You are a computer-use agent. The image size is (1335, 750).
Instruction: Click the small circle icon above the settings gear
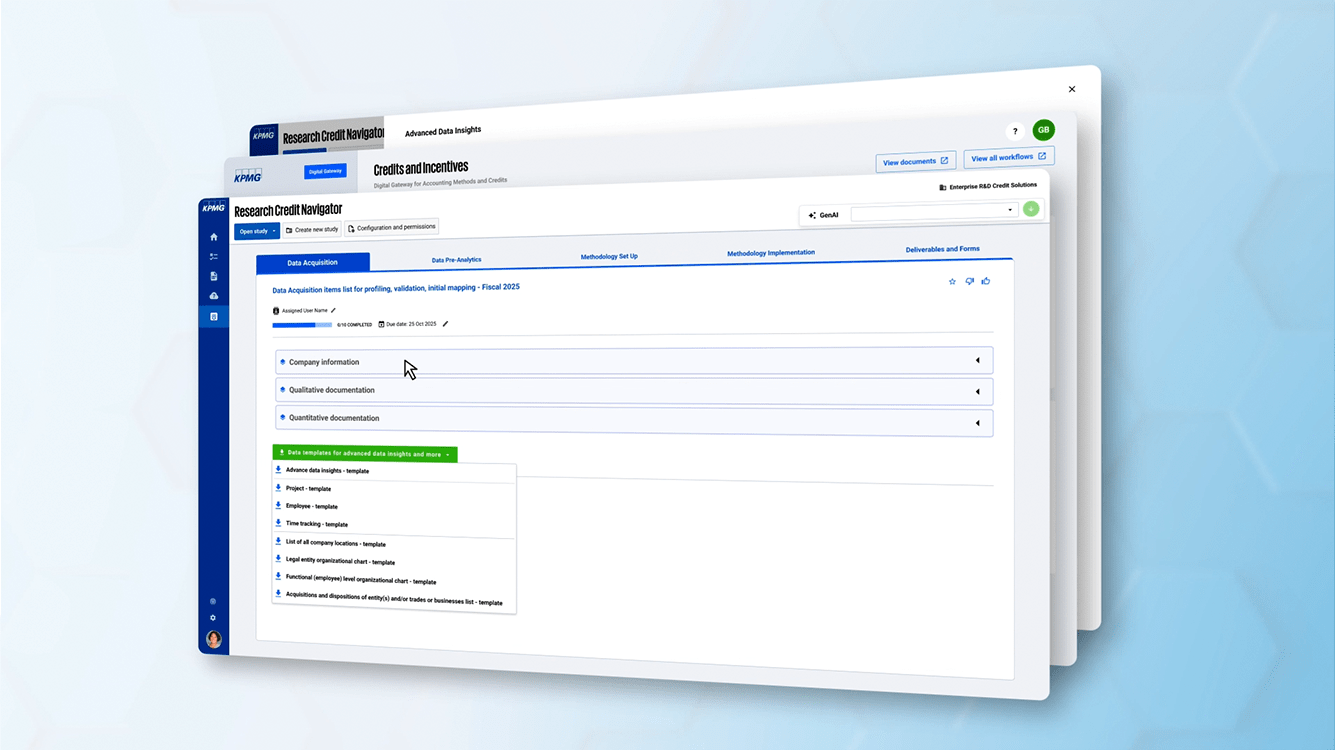[213, 601]
